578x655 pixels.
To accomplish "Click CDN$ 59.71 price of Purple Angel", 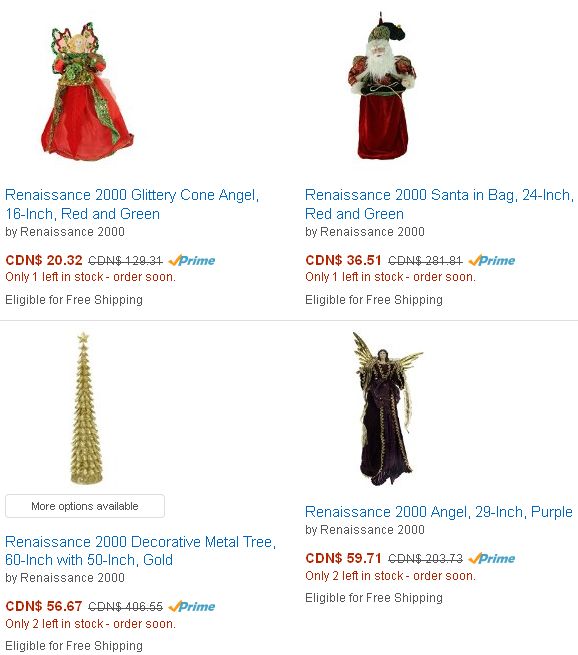I will [343, 558].
